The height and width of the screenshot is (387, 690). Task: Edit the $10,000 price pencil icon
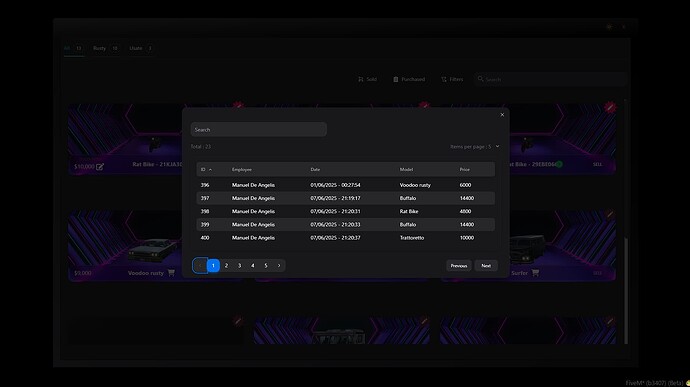pos(100,166)
